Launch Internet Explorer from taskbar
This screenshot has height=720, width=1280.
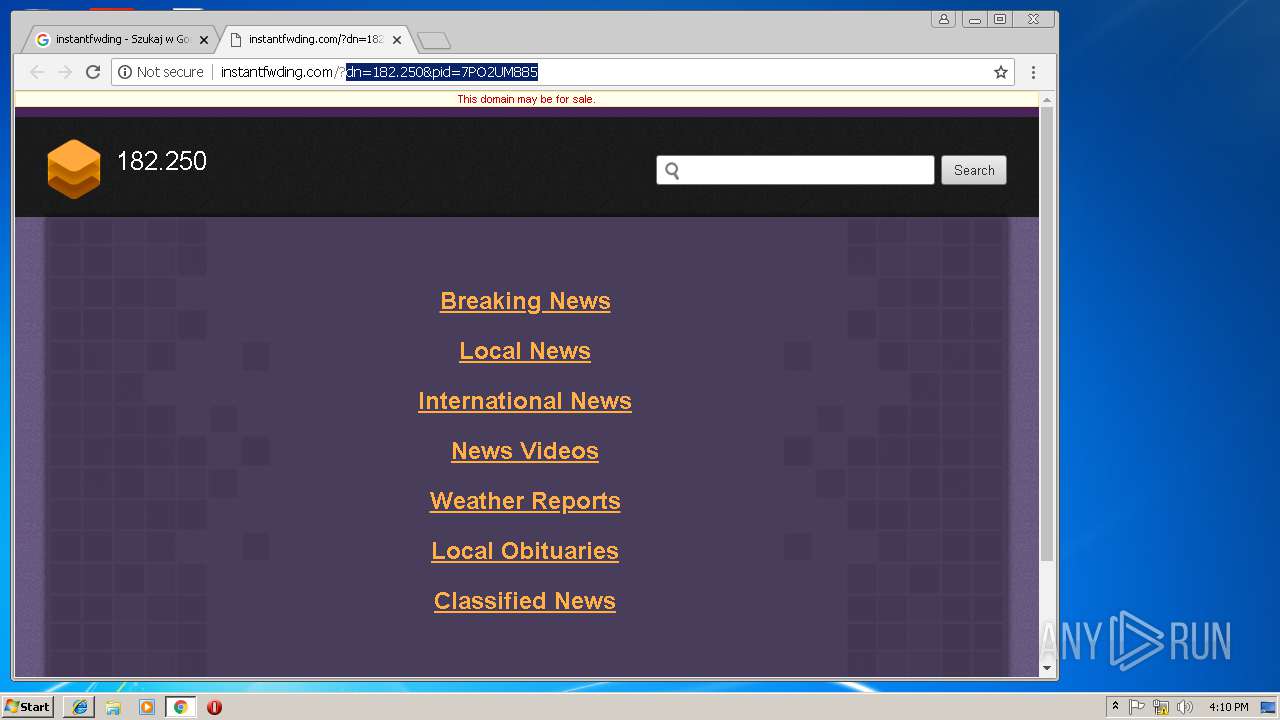(x=79, y=707)
